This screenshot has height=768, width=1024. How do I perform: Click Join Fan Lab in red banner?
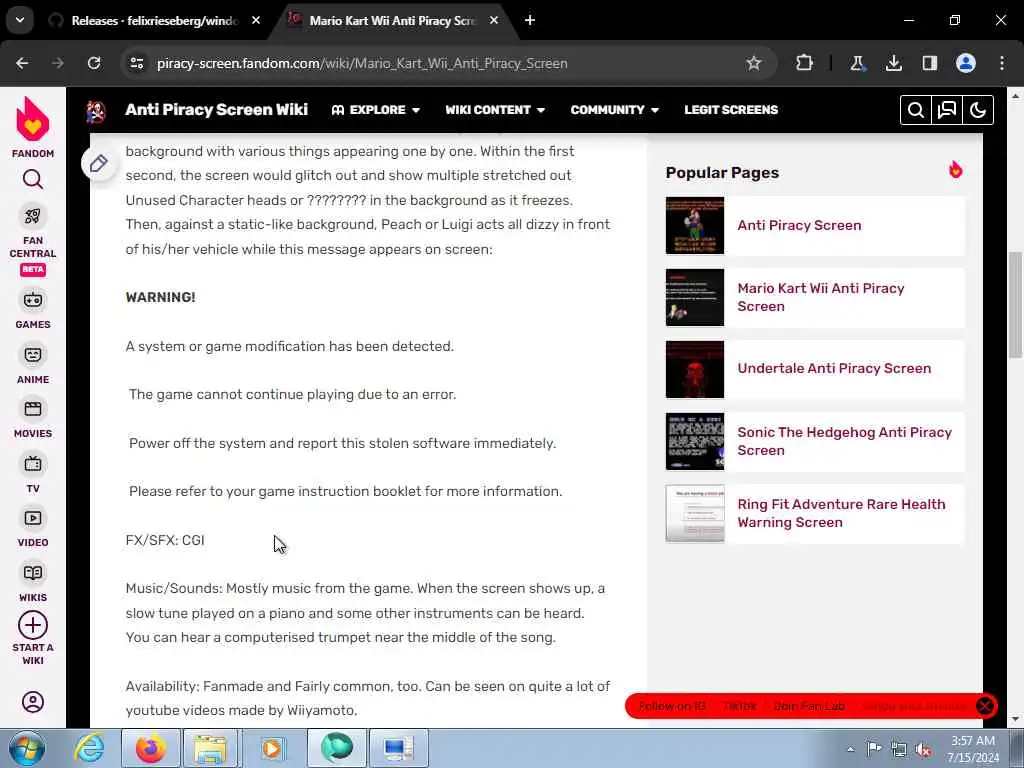(x=809, y=706)
